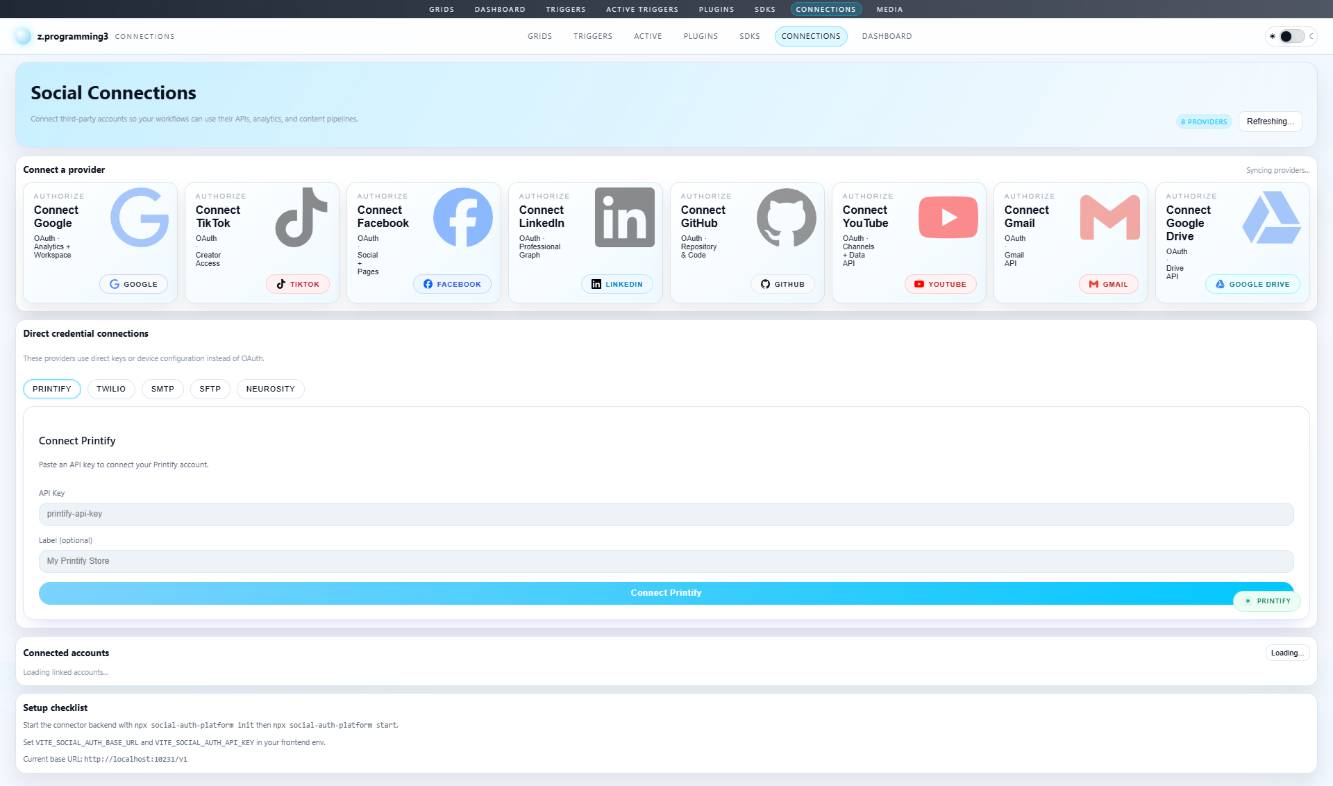Viewport: 1333px width, 786px height.
Task: Authorize with the GOOGLE pill button
Action: tap(134, 284)
